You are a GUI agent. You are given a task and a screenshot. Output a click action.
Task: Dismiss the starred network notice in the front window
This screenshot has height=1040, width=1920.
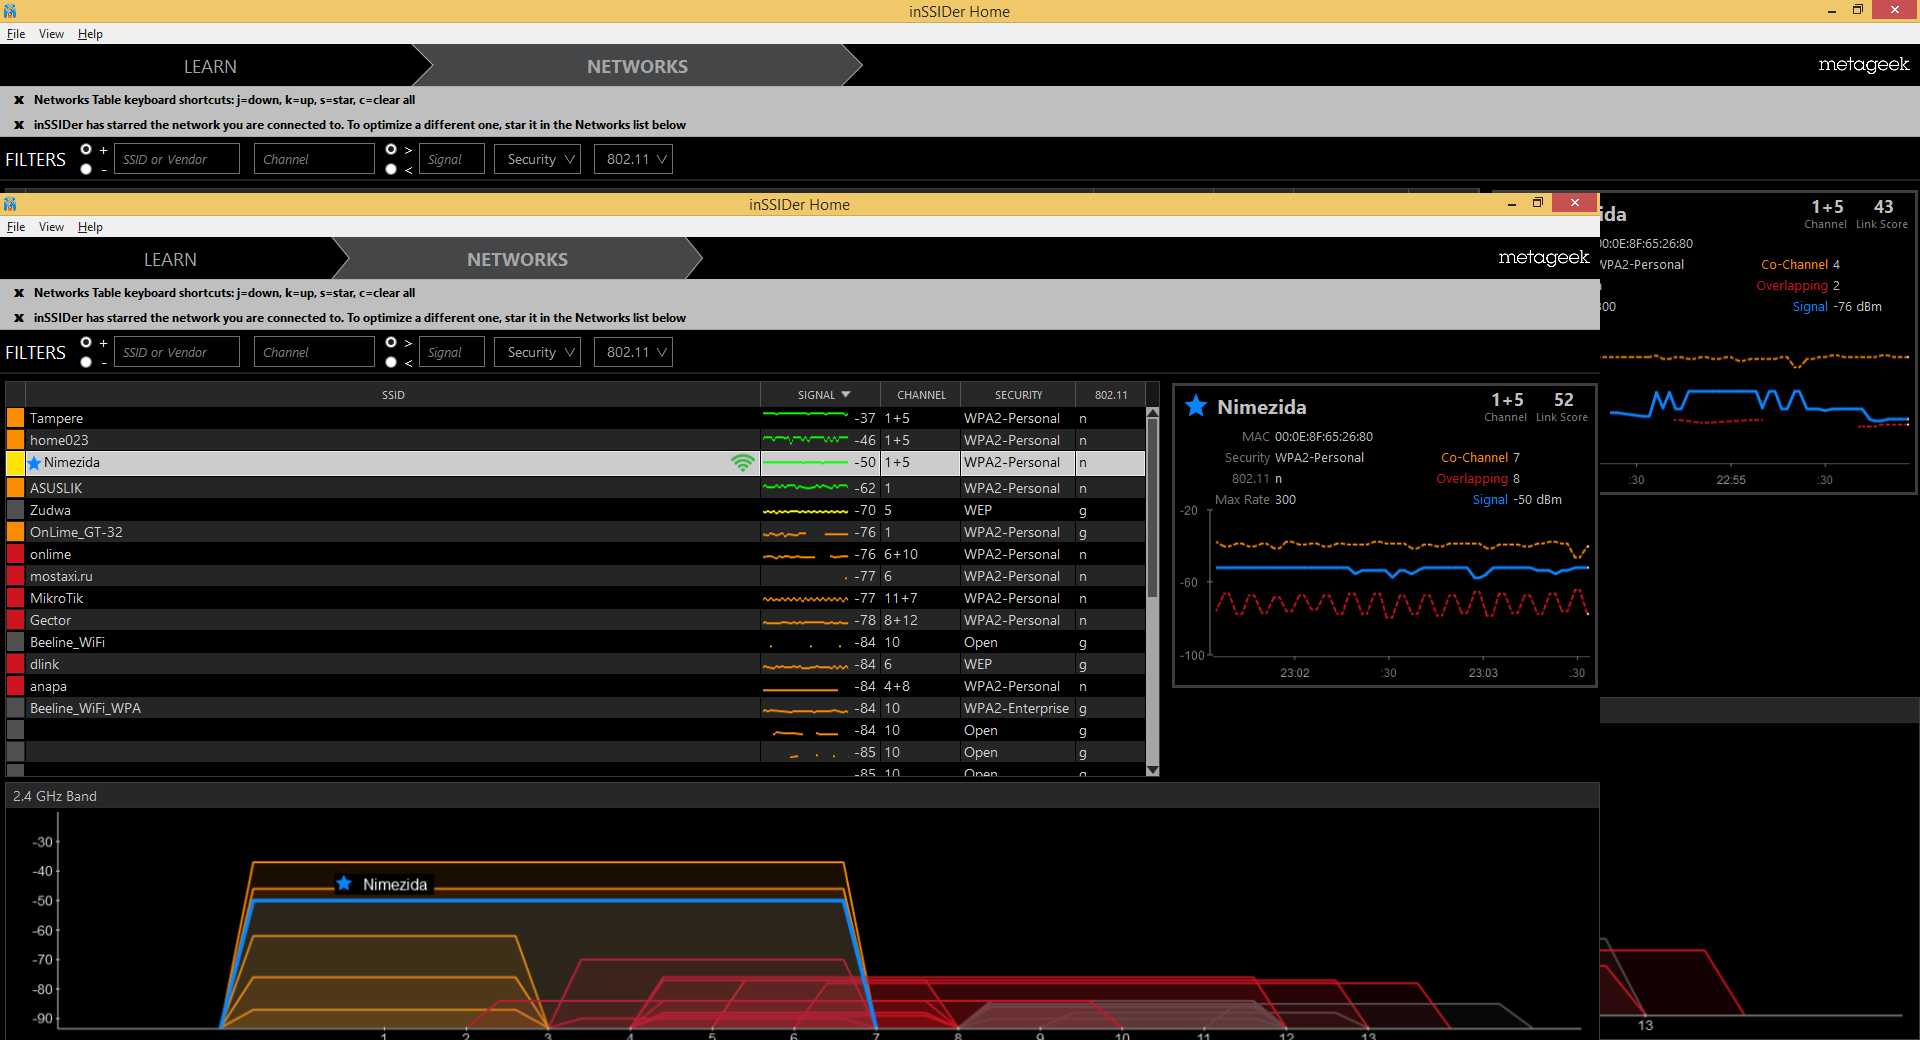[19, 318]
